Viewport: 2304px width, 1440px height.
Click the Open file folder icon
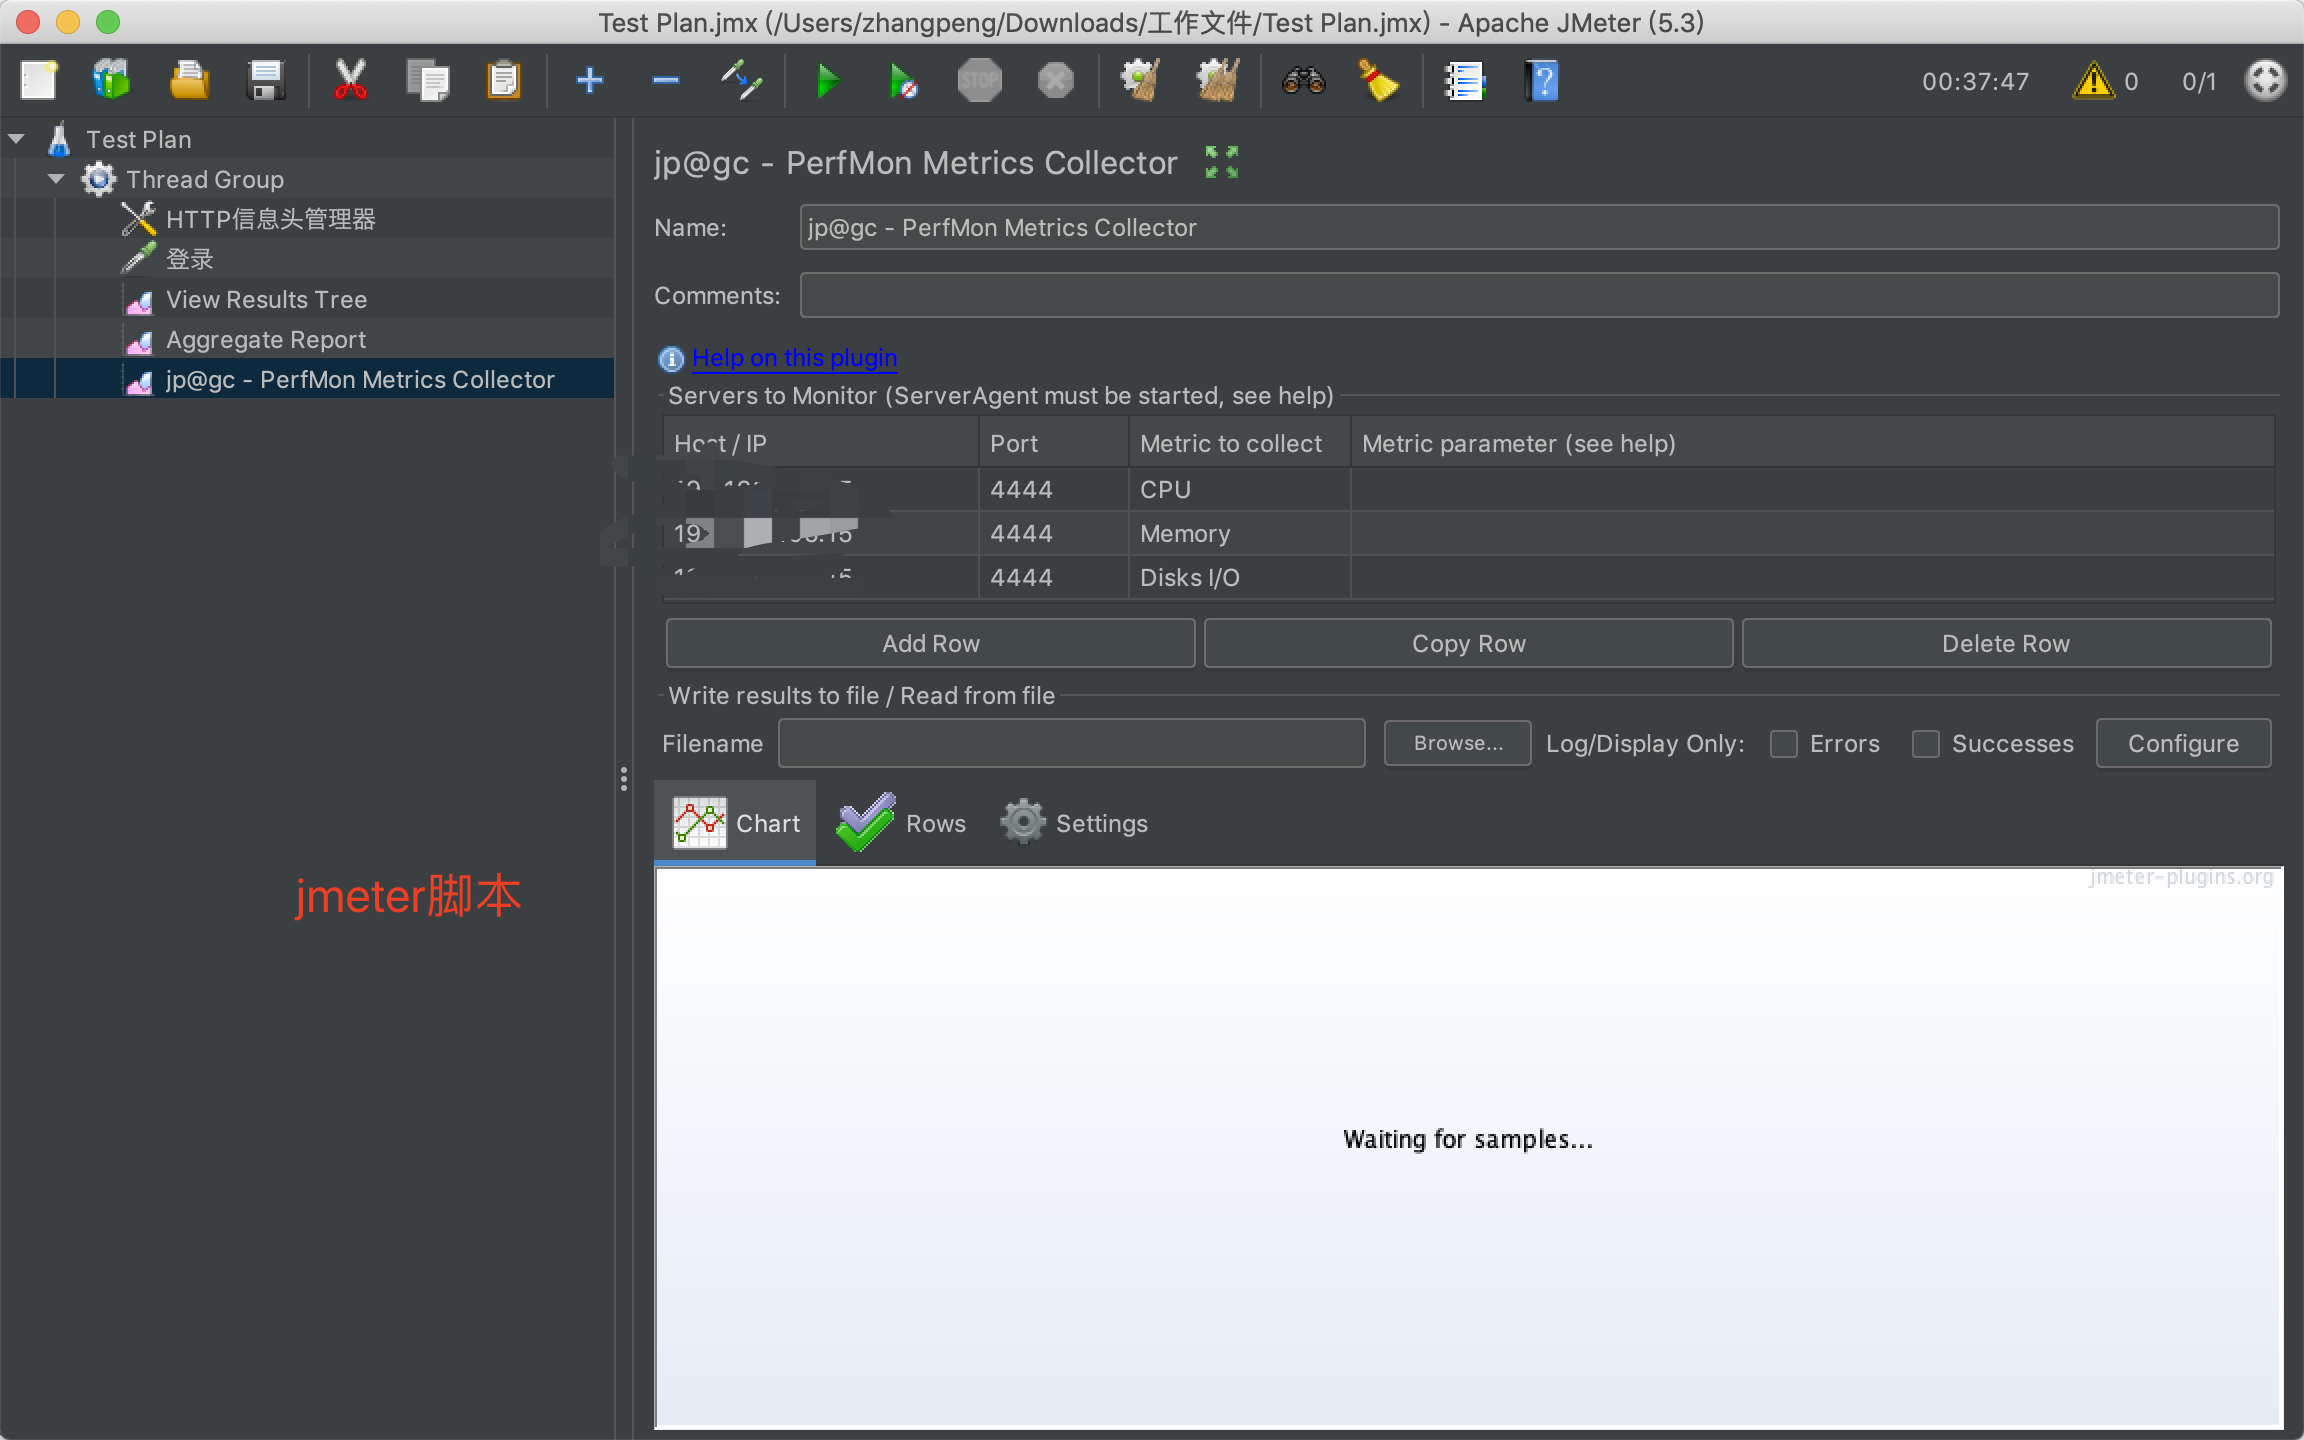coord(189,81)
